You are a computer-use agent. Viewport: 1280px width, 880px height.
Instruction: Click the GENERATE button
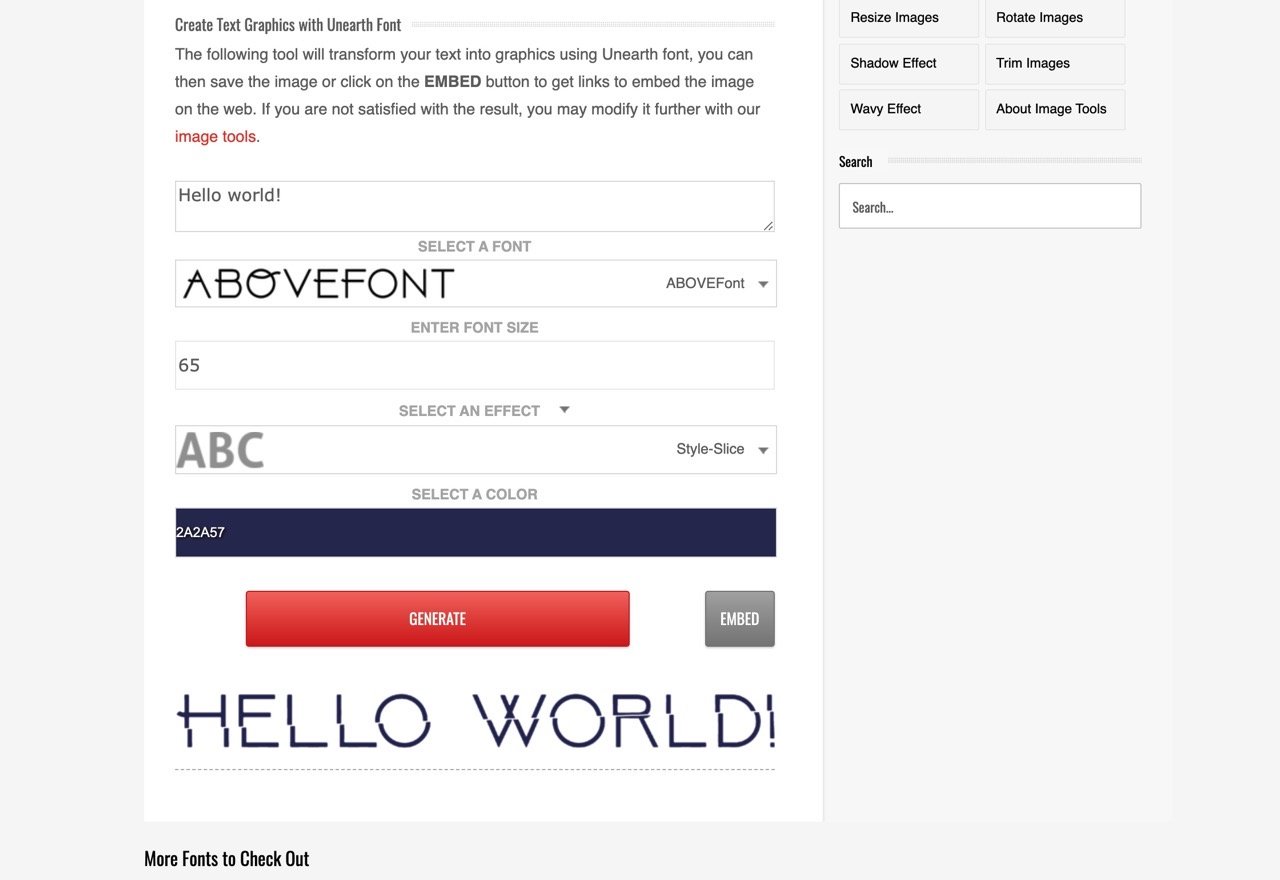(x=437, y=619)
